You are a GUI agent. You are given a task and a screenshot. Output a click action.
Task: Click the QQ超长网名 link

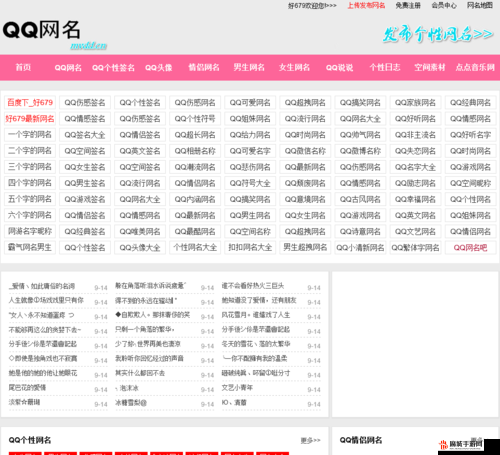tap(195, 135)
